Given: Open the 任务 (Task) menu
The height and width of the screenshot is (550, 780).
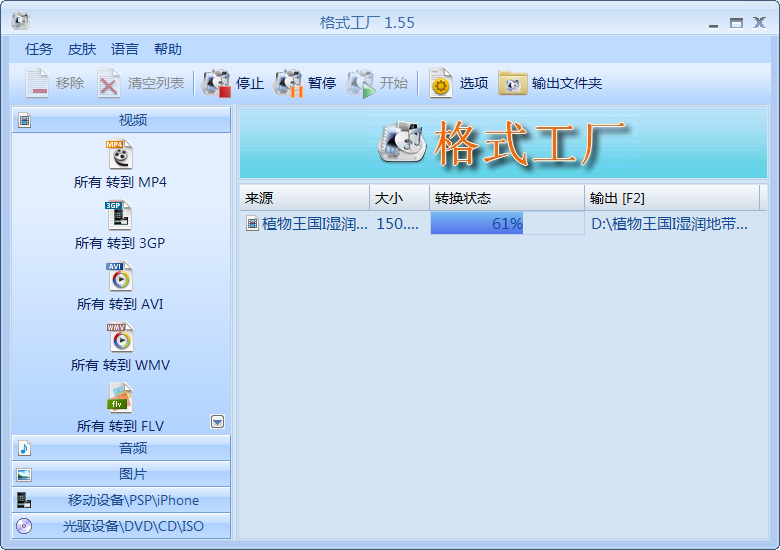Looking at the screenshot, I should tap(38, 49).
